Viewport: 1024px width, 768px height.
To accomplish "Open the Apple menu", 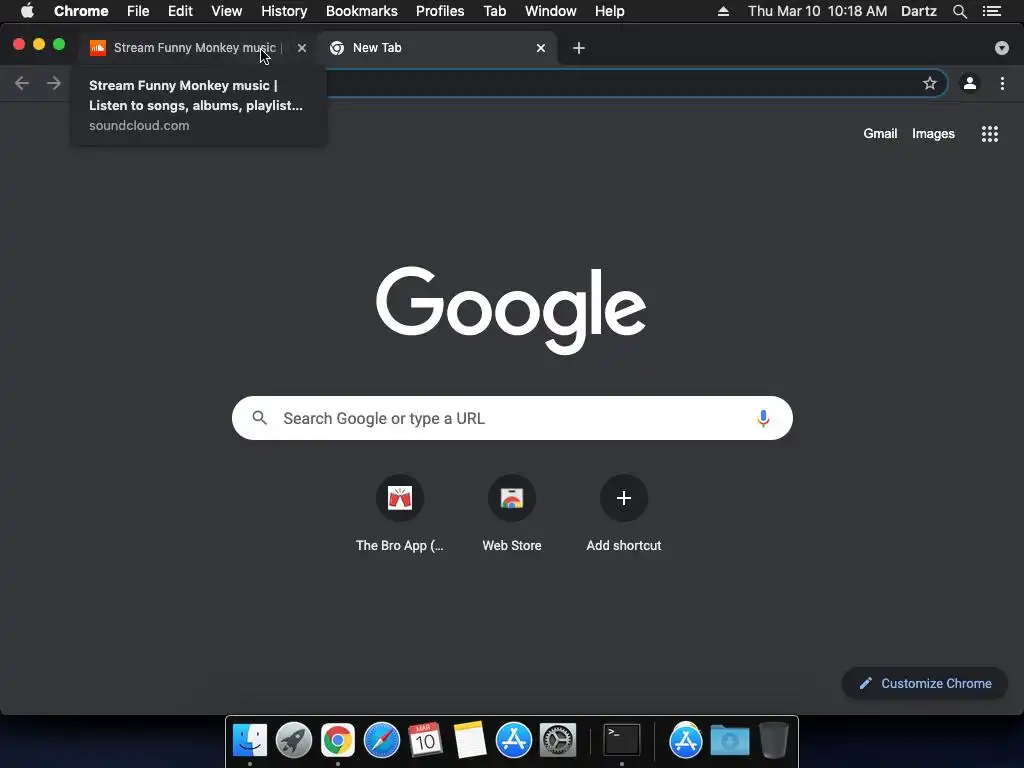I will point(27,11).
